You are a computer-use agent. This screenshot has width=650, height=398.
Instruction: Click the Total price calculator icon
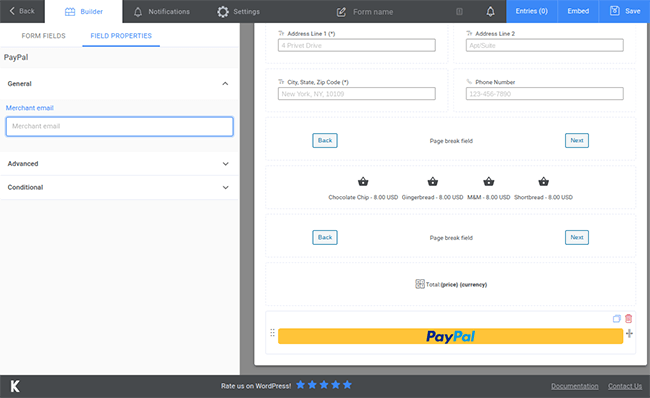coord(420,284)
